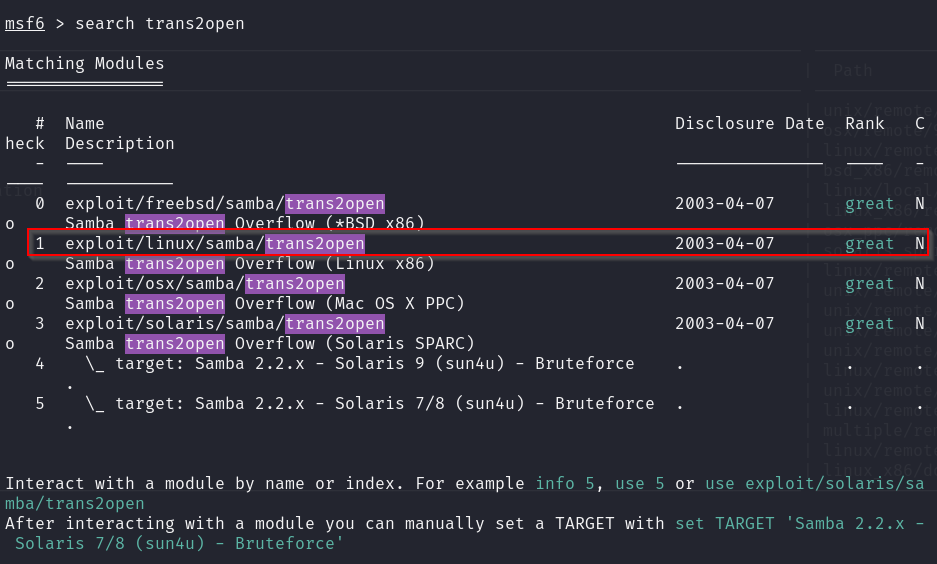The image size is (937, 564).
Task: Select exploit/osx/samba/trans2open module path
Action: click(205, 284)
